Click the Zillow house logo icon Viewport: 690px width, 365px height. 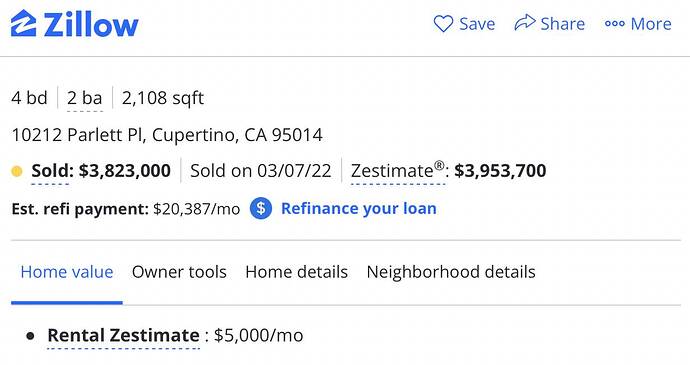(x=23, y=23)
